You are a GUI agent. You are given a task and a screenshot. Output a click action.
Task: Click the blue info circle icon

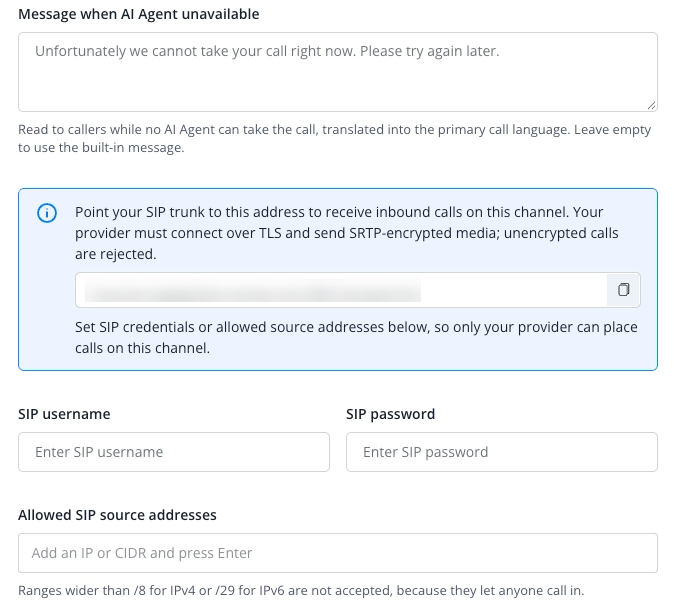47,213
